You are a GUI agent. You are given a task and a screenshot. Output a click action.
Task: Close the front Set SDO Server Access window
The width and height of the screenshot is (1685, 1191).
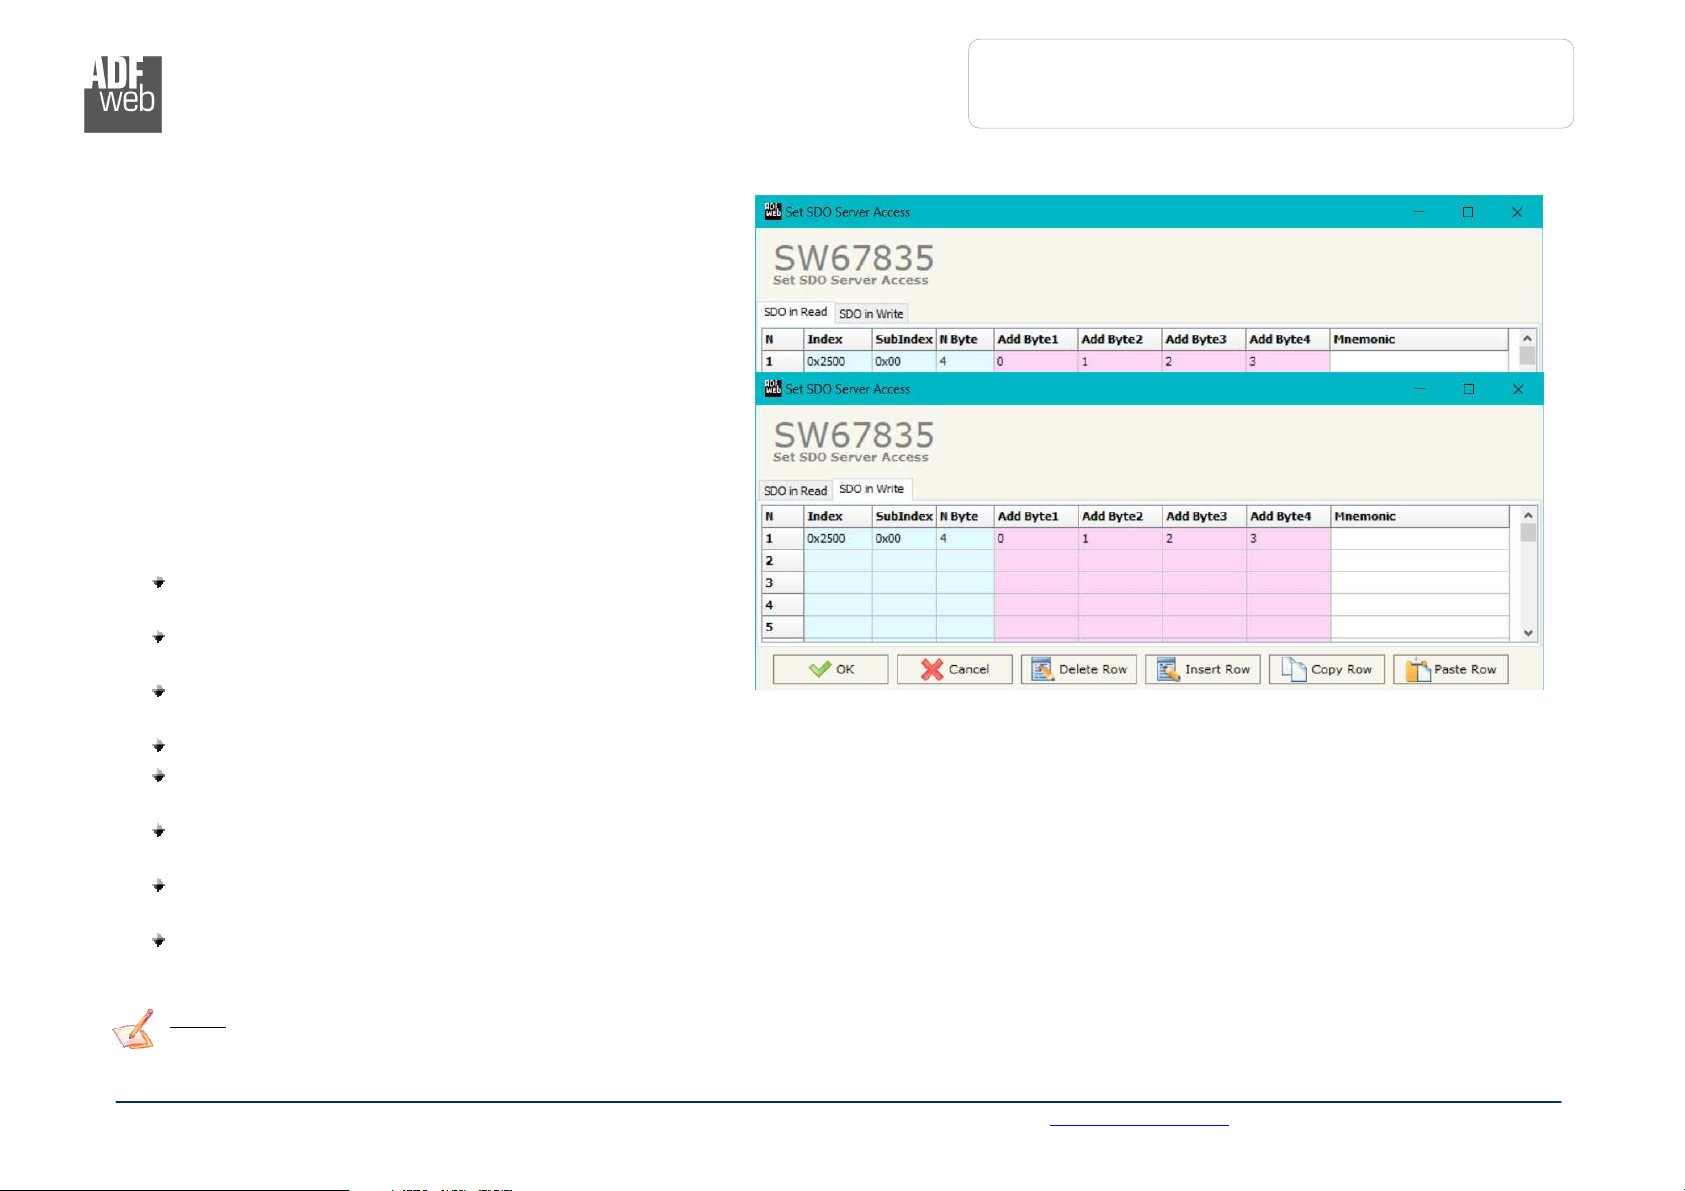[1518, 389]
